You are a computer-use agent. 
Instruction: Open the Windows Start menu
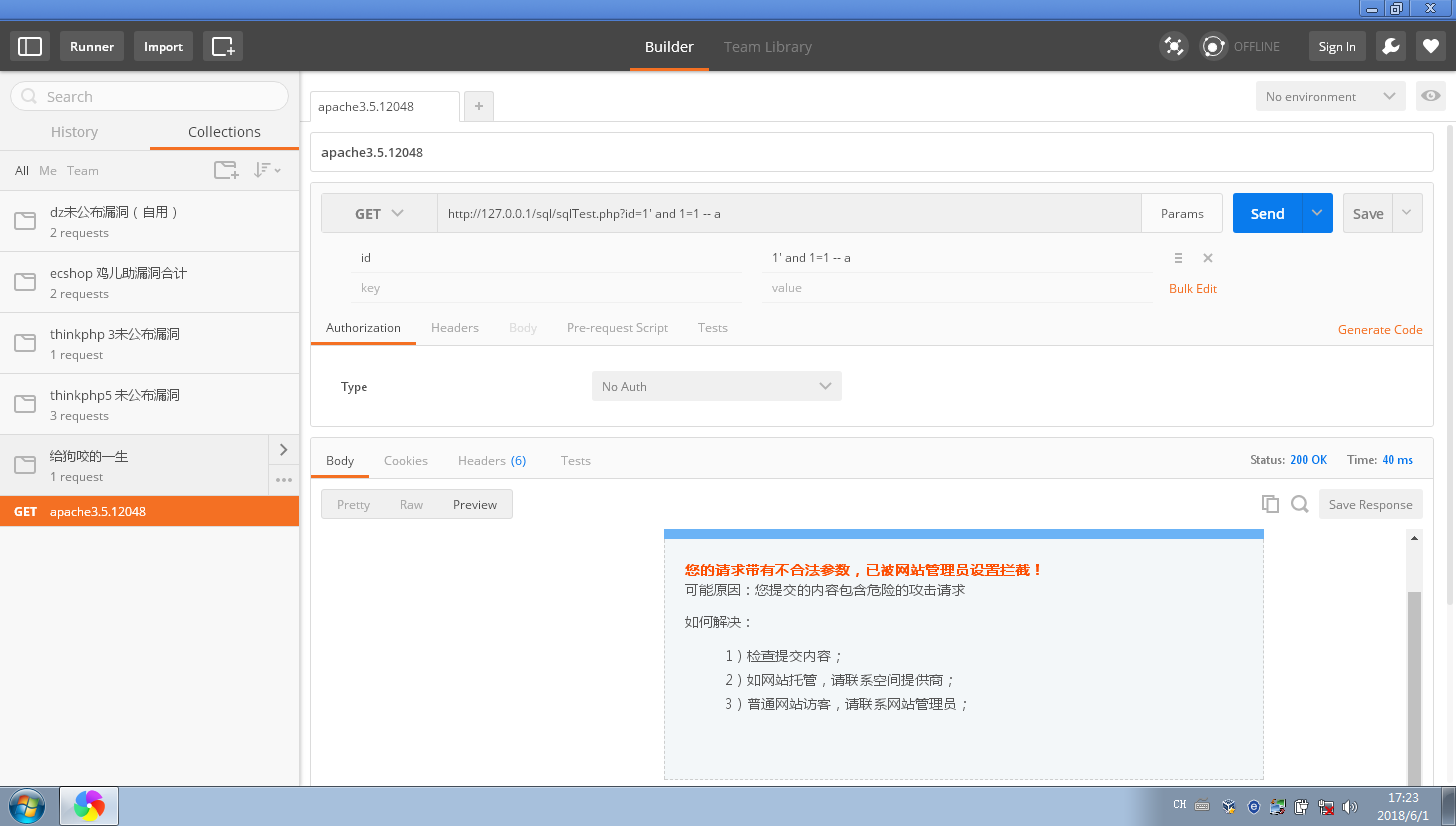tap(25, 806)
